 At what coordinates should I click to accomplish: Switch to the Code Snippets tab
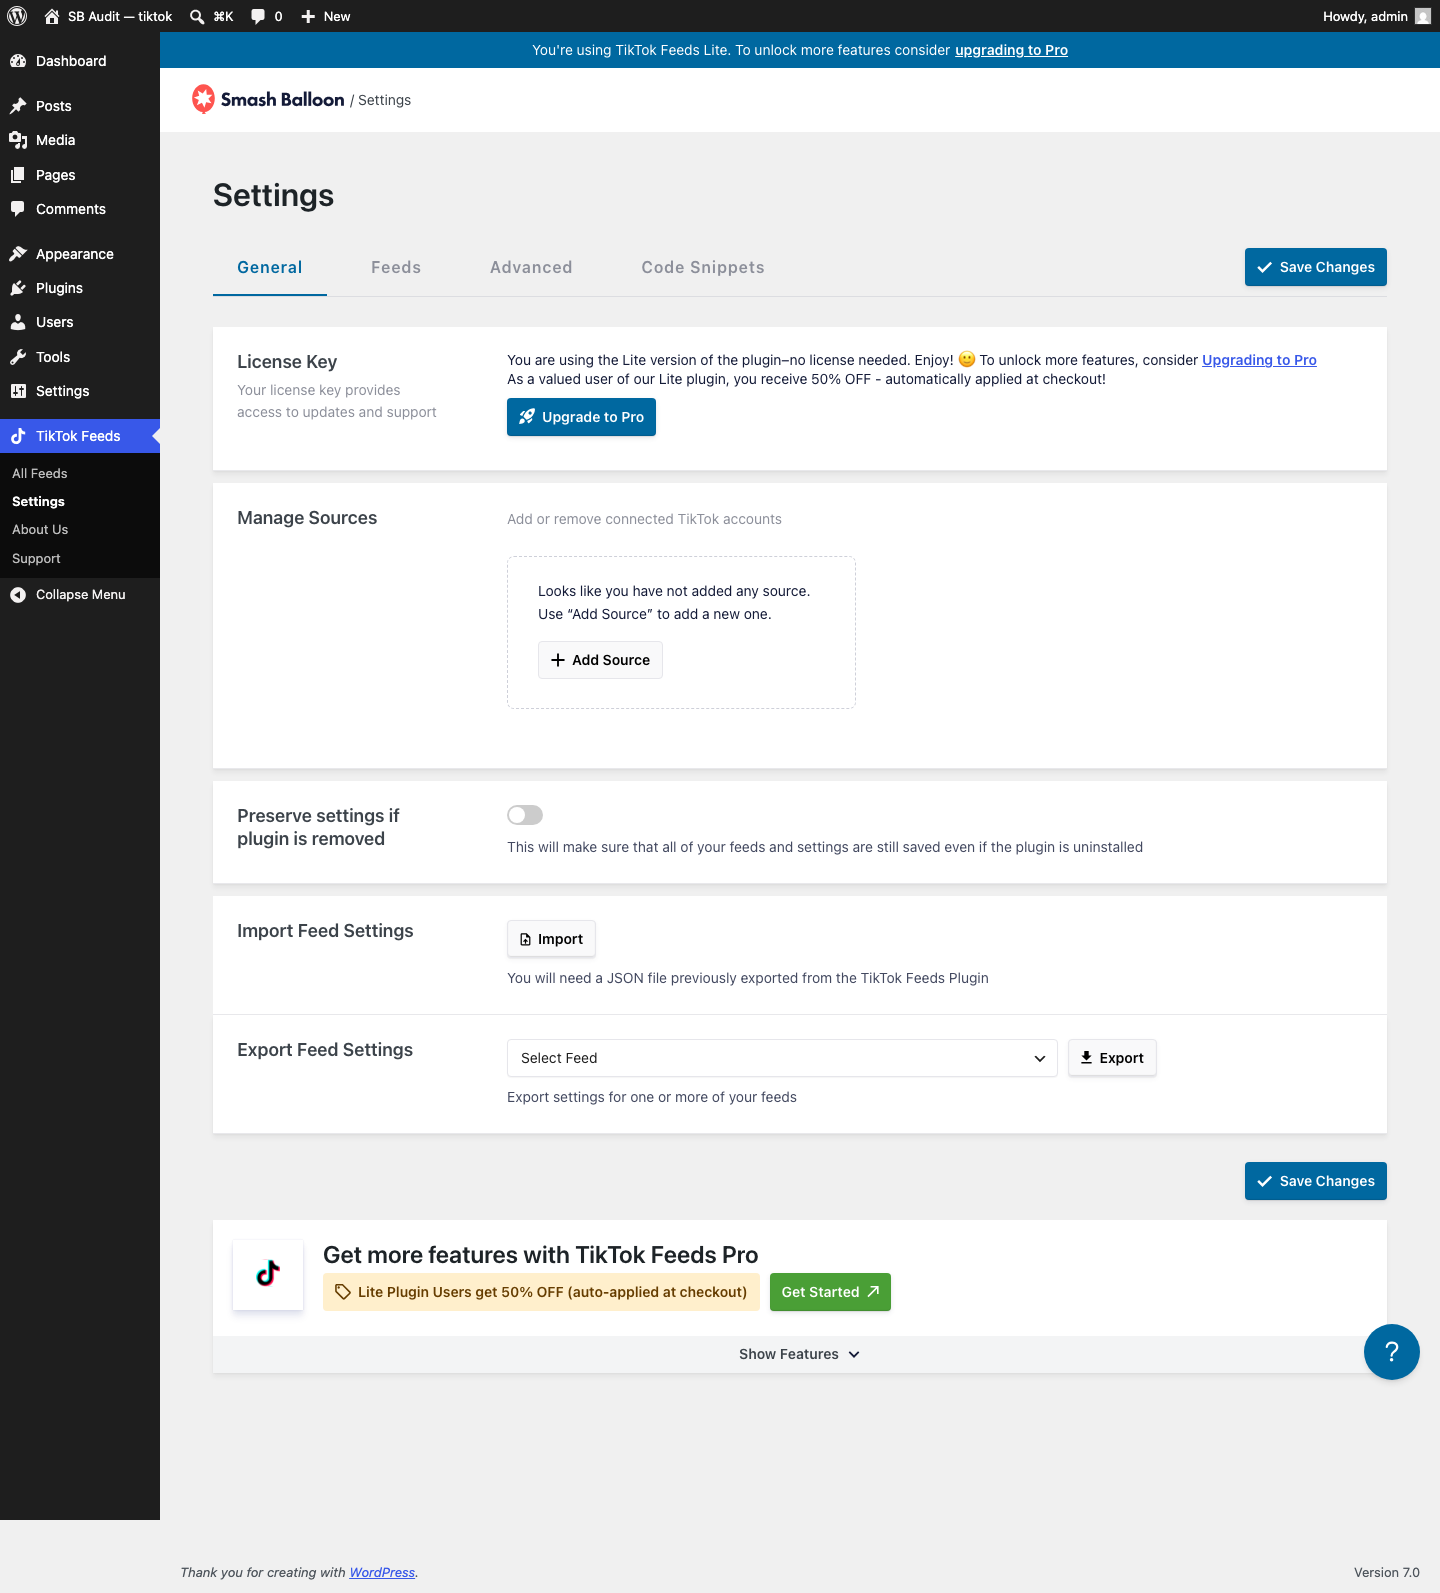click(x=703, y=268)
